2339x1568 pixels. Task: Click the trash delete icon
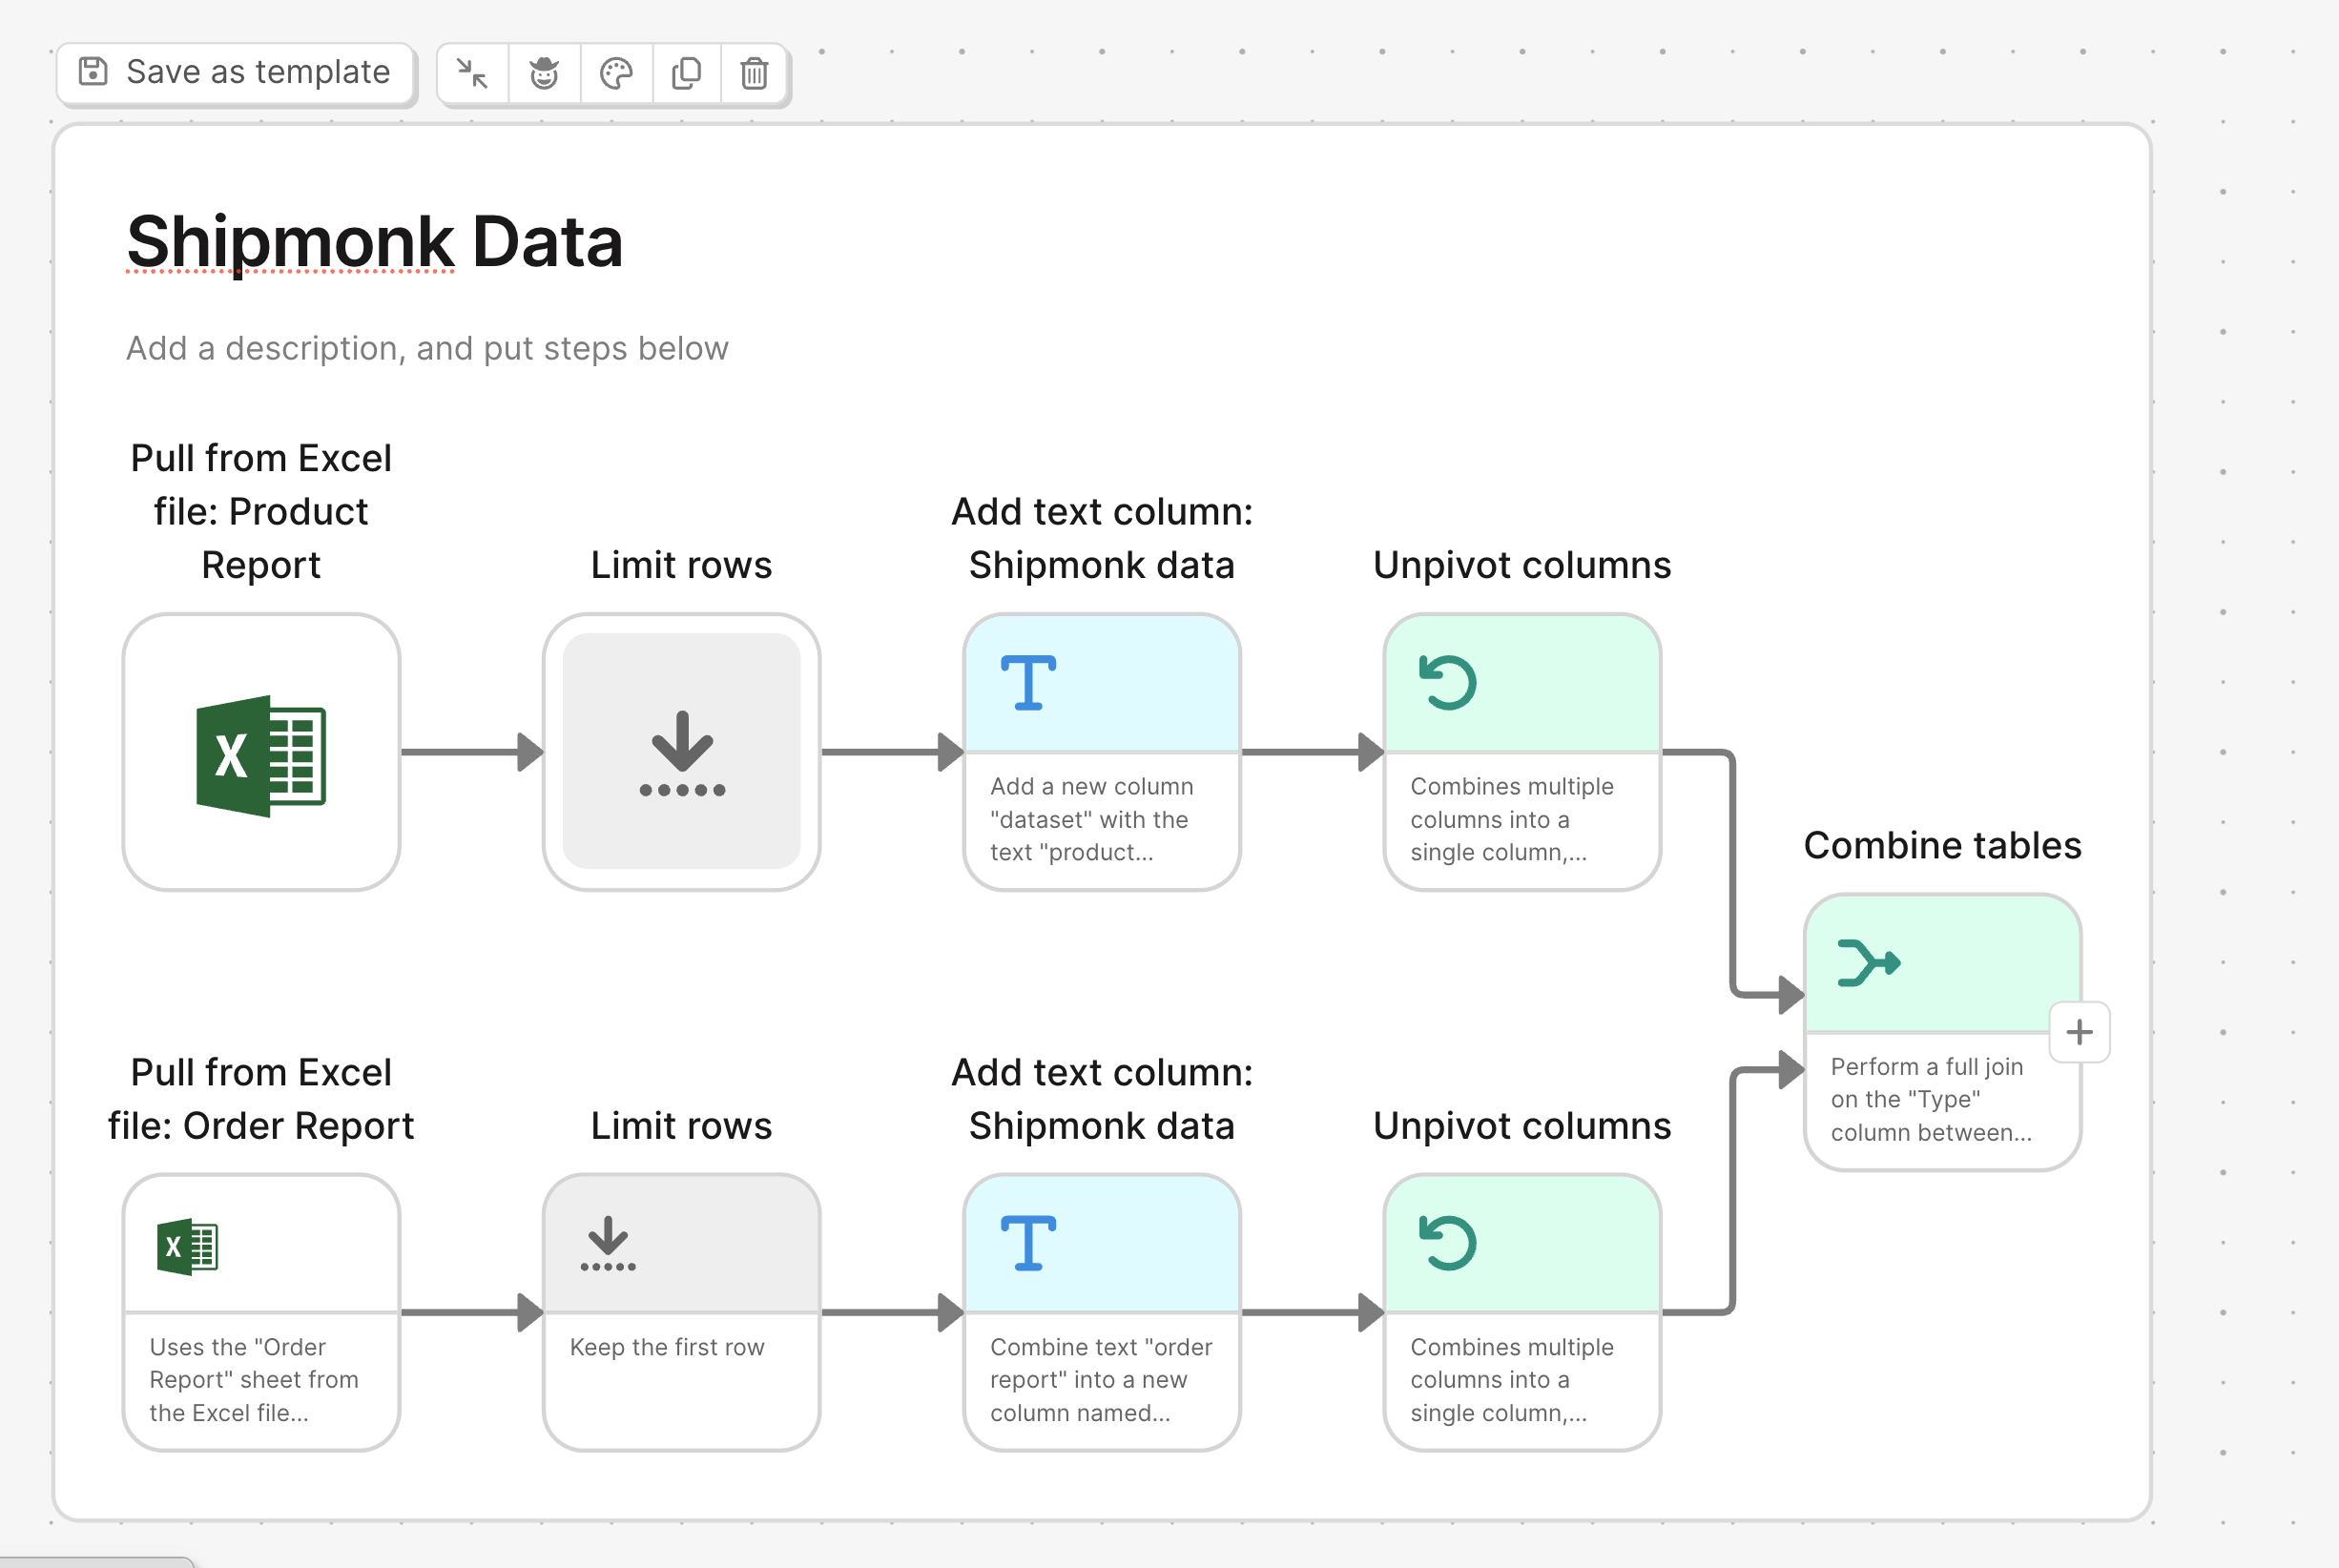(x=754, y=73)
